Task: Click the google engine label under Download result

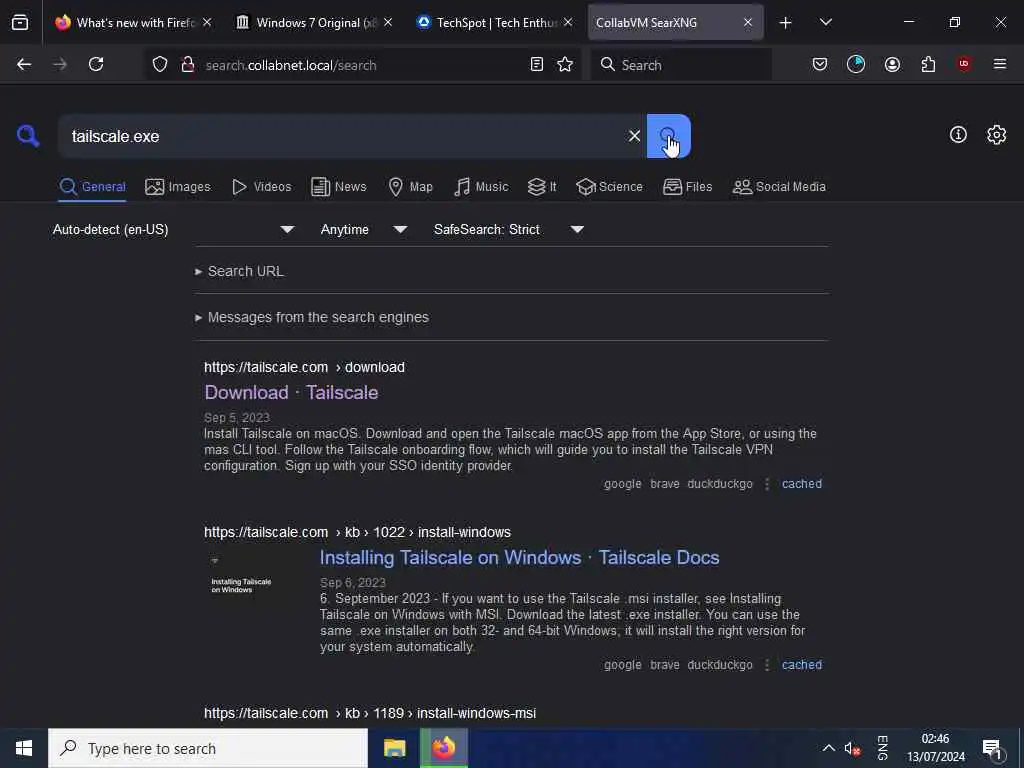Action: [622, 484]
